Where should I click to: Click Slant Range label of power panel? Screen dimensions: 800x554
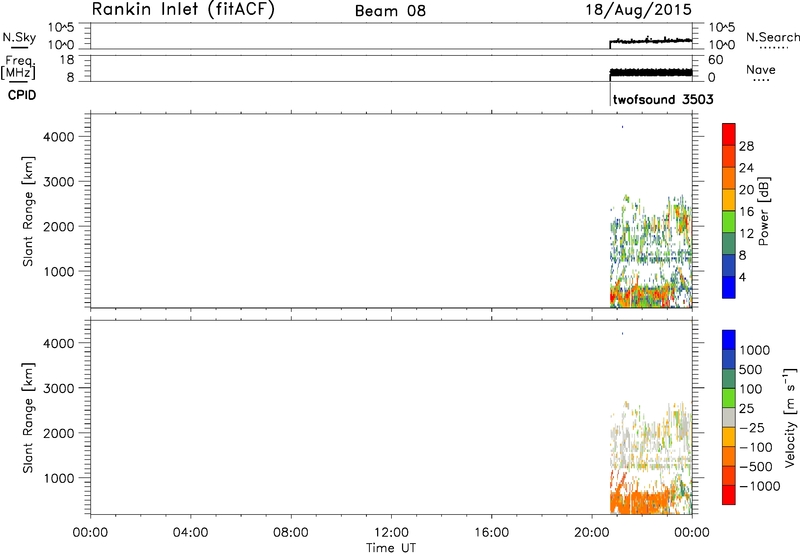click(28, 211)
